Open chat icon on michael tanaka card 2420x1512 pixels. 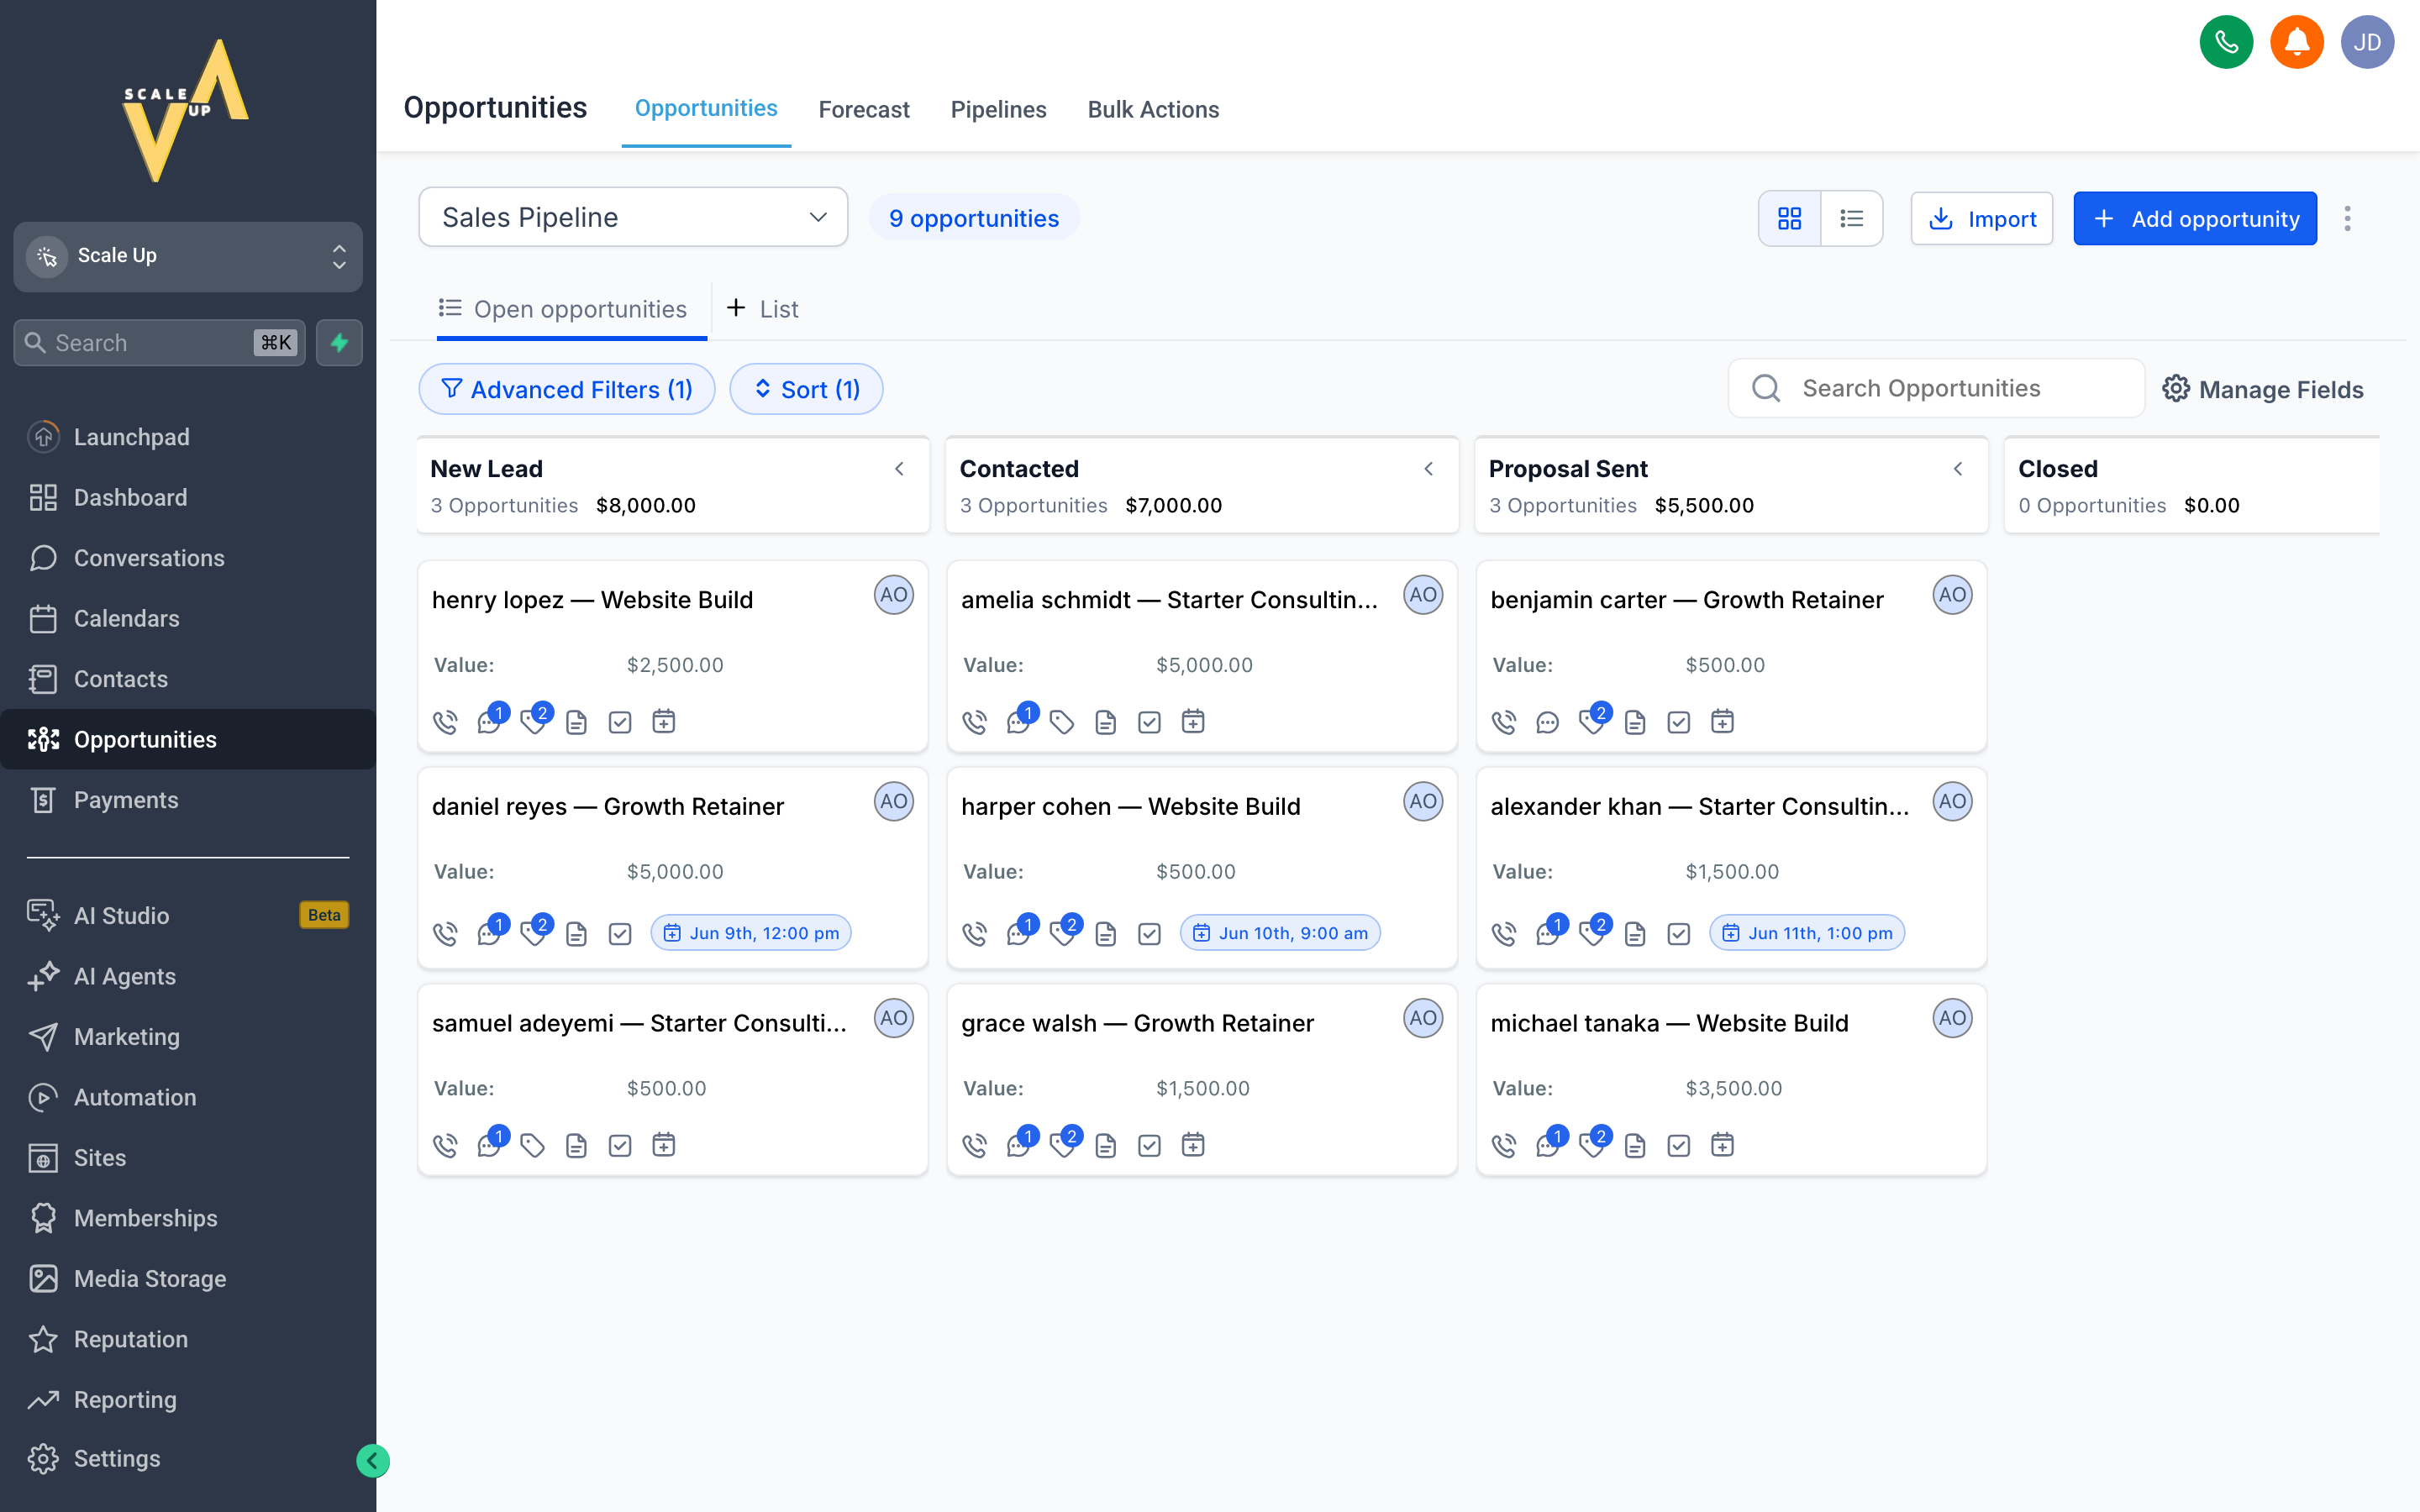(1547, 1146)
